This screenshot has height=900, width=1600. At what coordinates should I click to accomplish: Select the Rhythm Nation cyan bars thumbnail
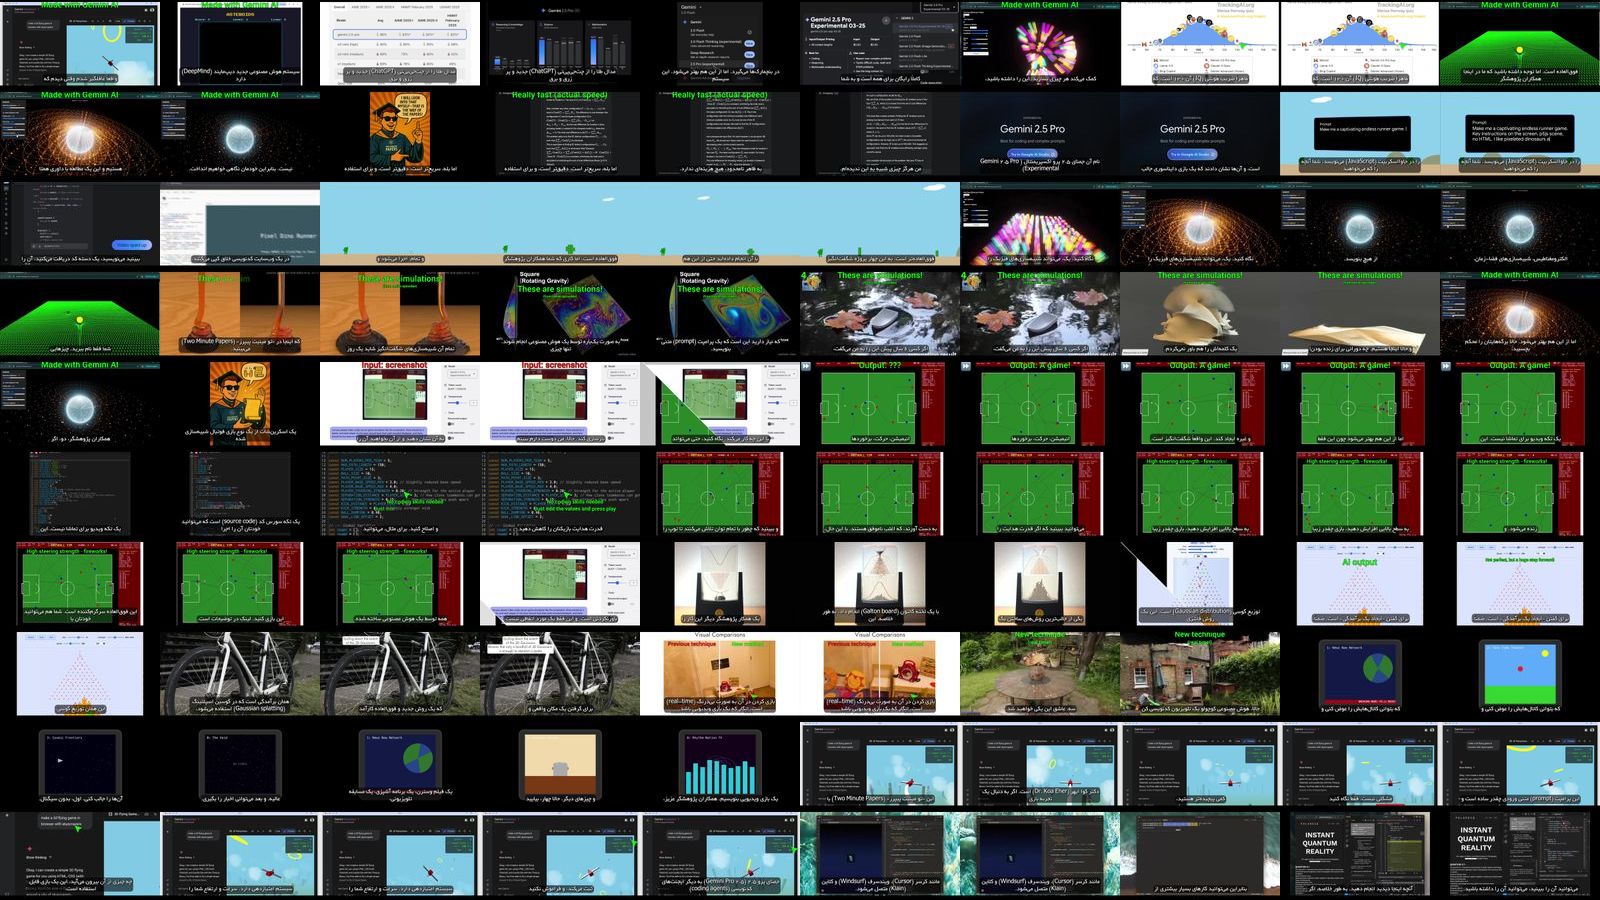coord(719,763)
